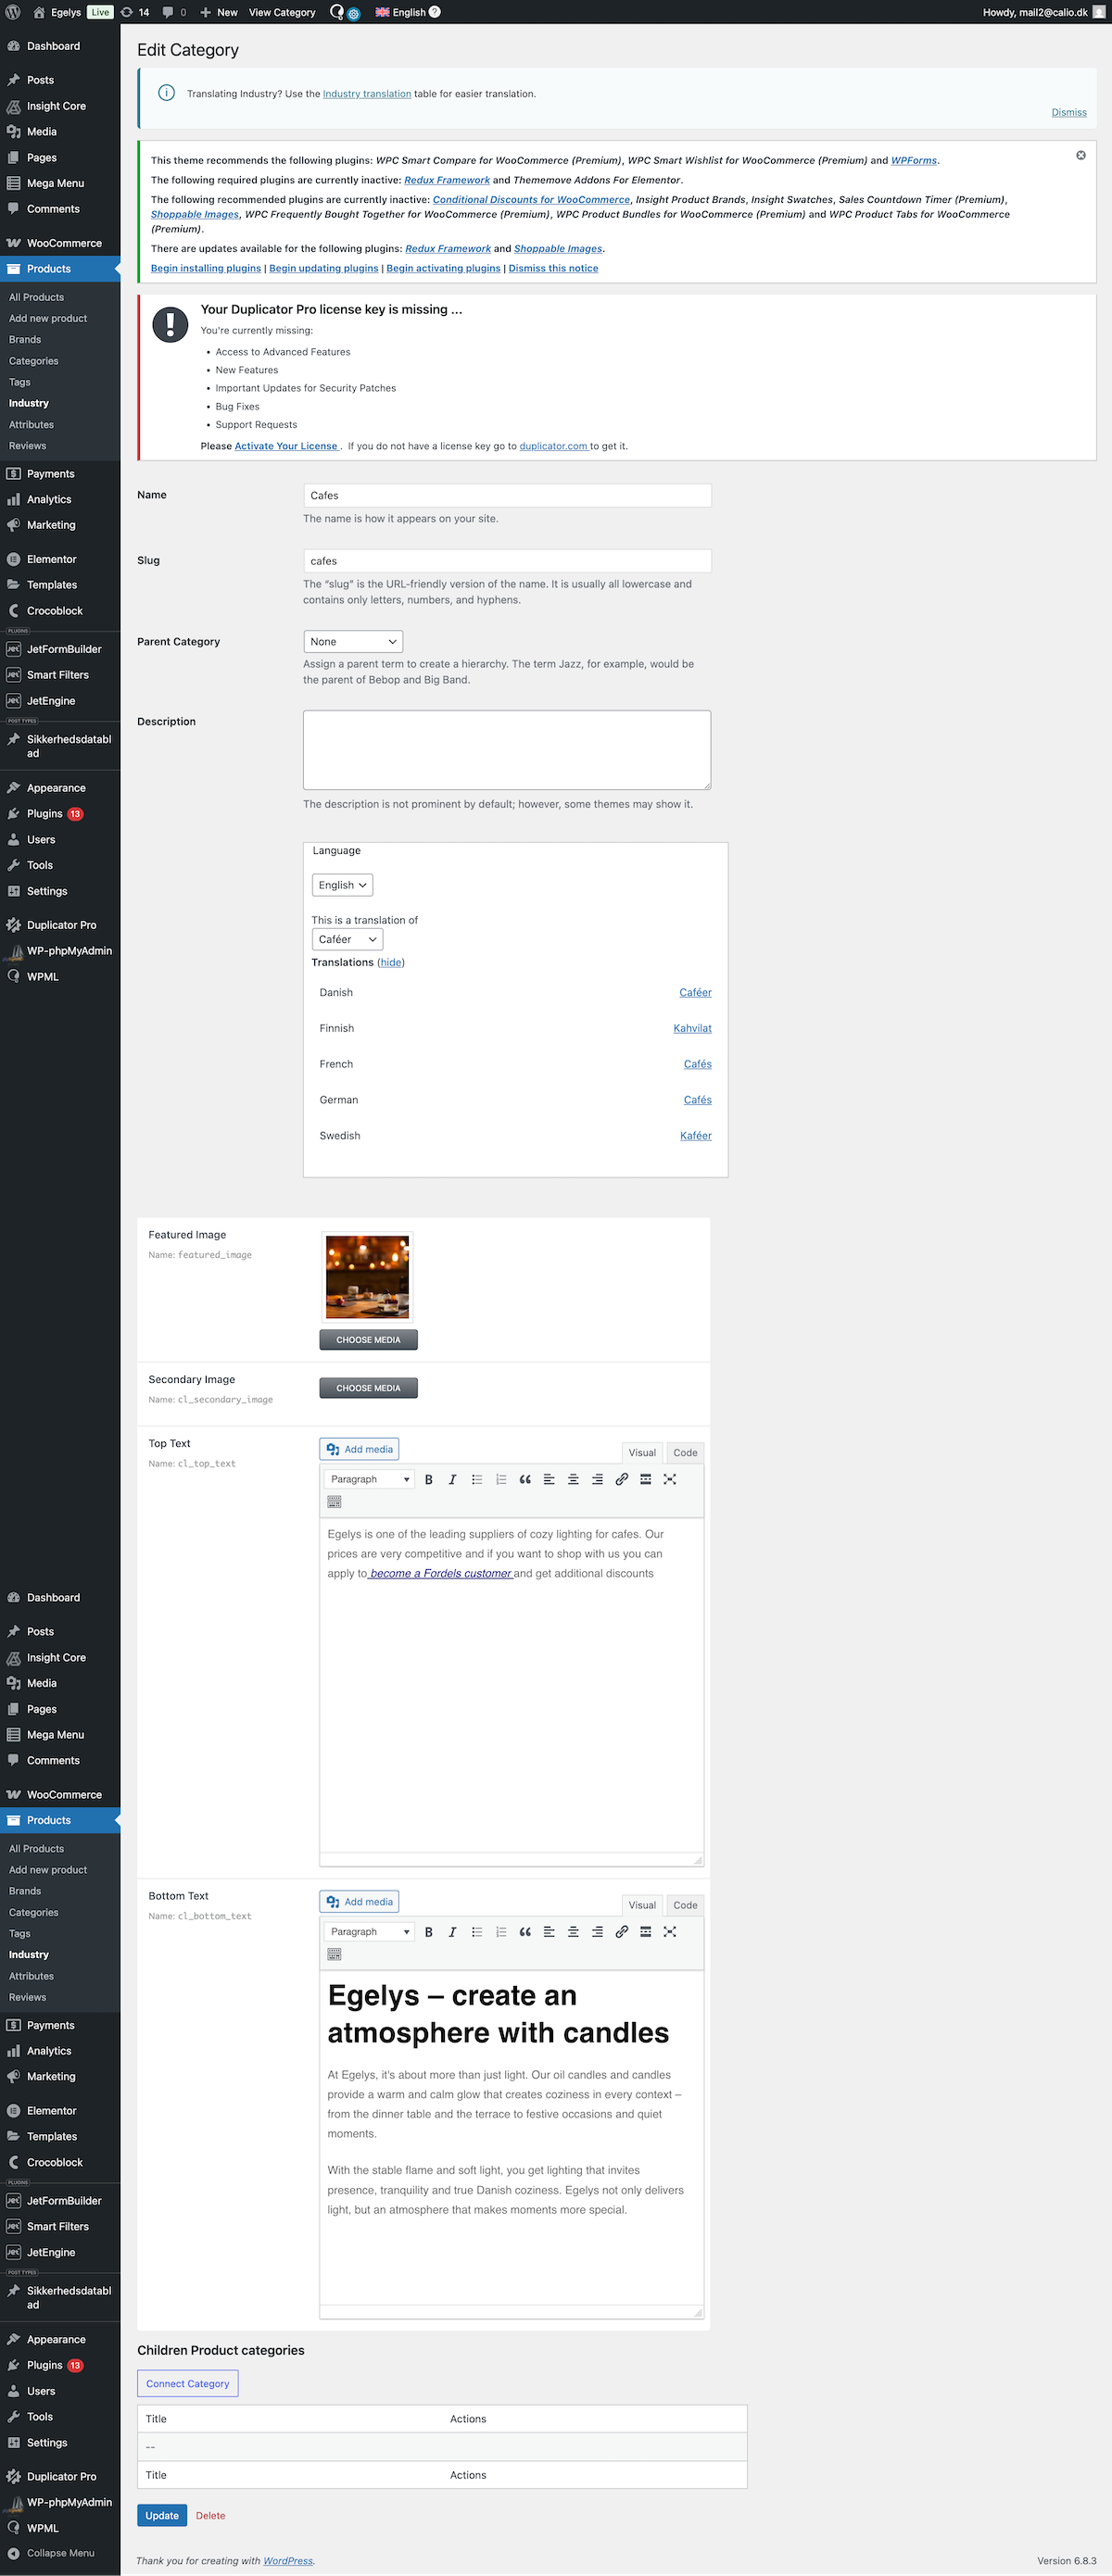The image size is (1112, 2576).
Task: Center align text in the Top Text editor
Action: pos(573,1479)
